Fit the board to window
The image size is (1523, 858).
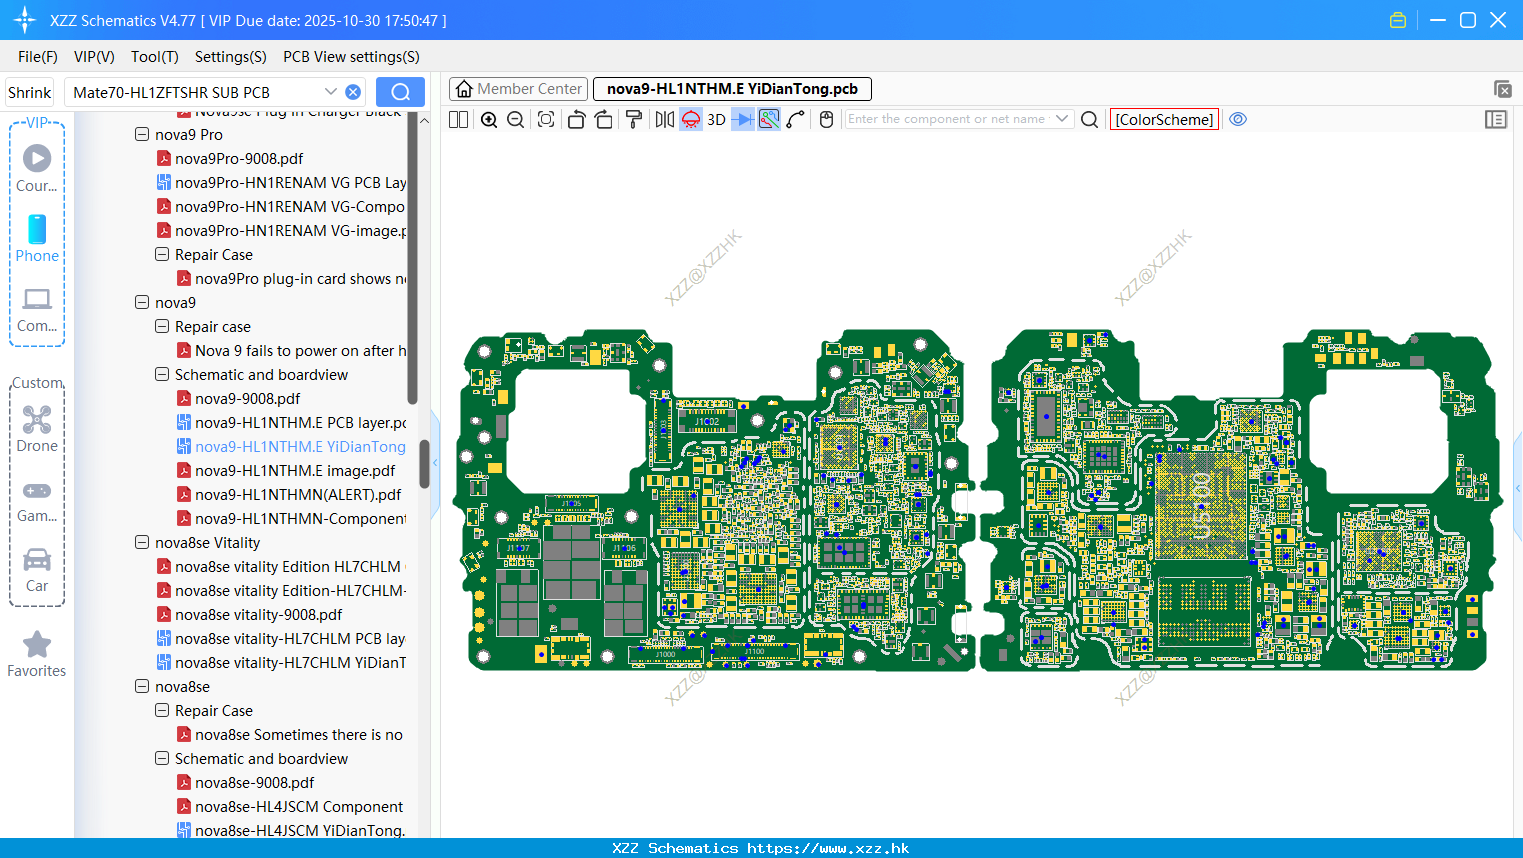tap(546, 119)
